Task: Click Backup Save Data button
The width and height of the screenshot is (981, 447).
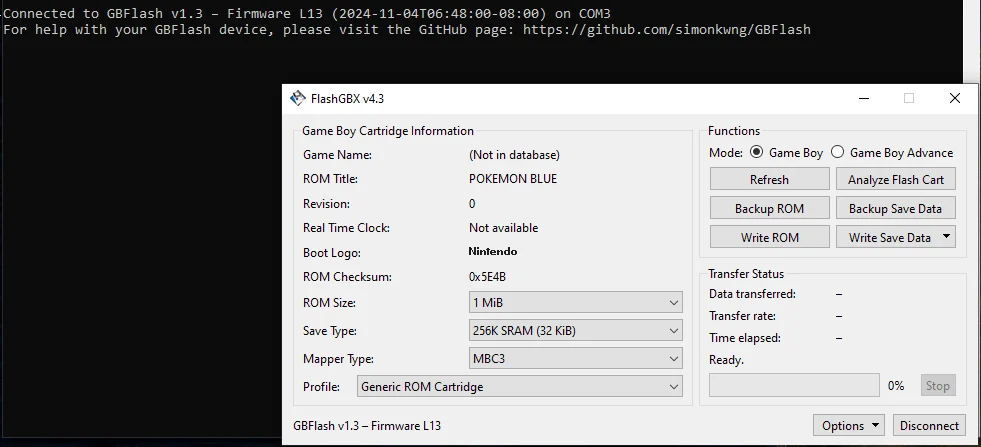Action: point(896,208)
